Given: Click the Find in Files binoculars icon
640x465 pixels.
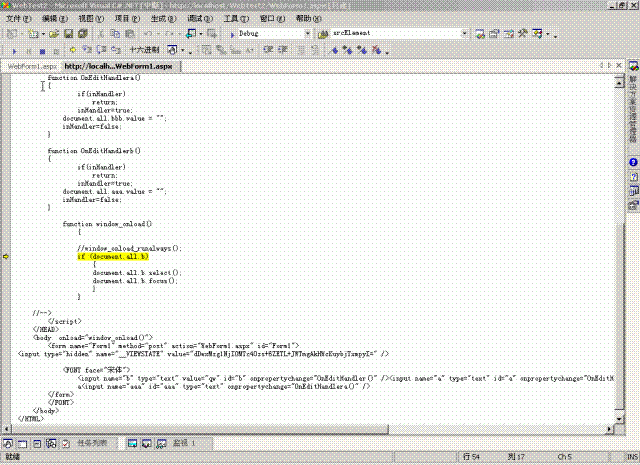Looking at the screenshot, I should [x=323, y=34].
